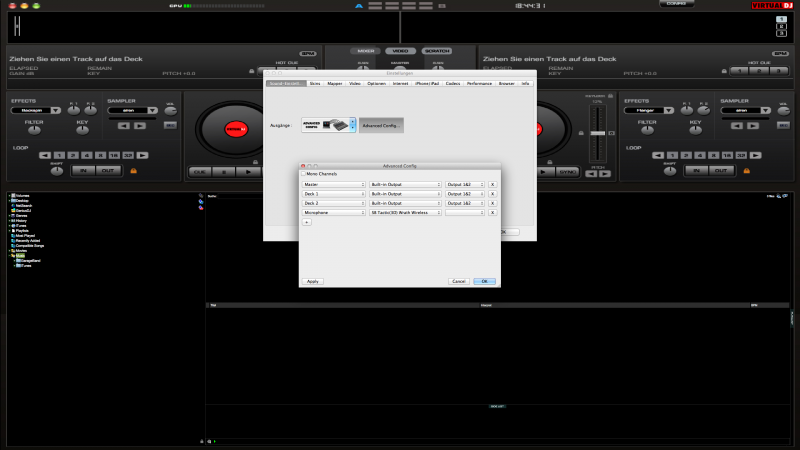The width and height of the screenshot is (800, 450).
Task: Remove the Deck 2 row with its X button
Action: (x=492, y=203)
